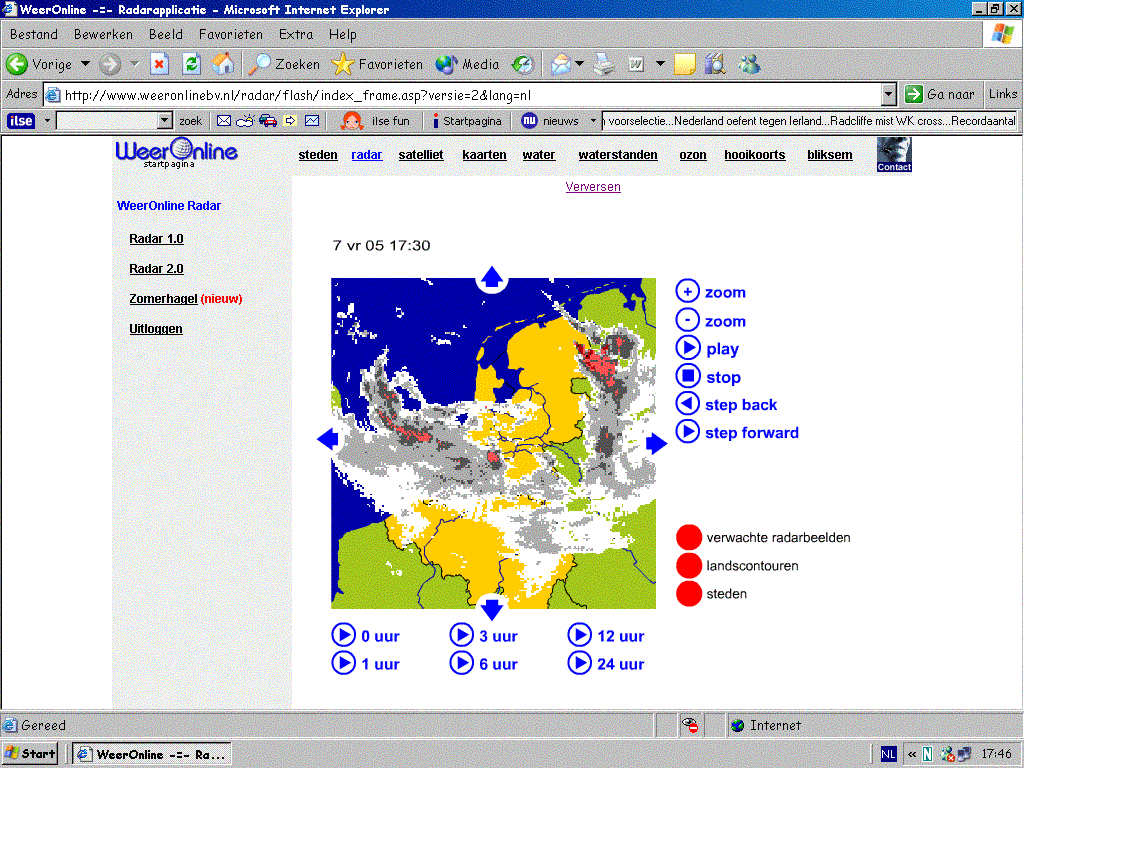Open the address bar dropdown
Image resolution: width=1144 pixels, height=856 pixels.
click(x=888, y=94)
